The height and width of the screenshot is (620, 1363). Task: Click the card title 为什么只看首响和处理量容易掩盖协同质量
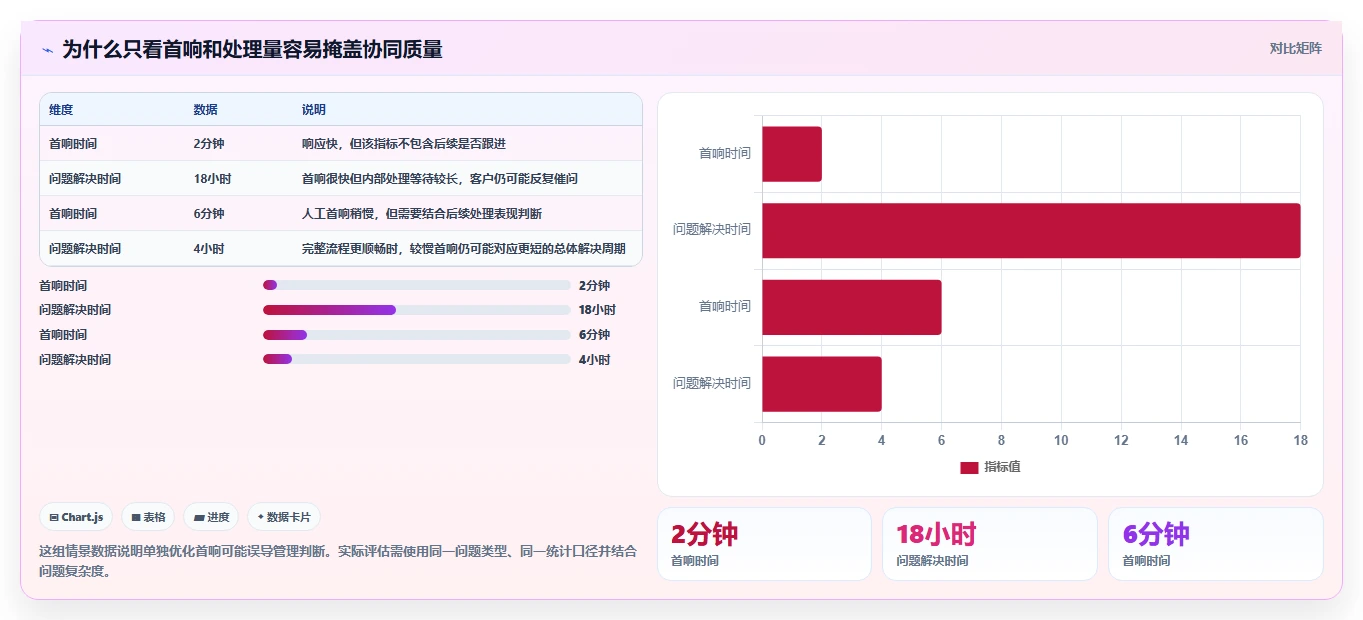[x=252, y=49]
